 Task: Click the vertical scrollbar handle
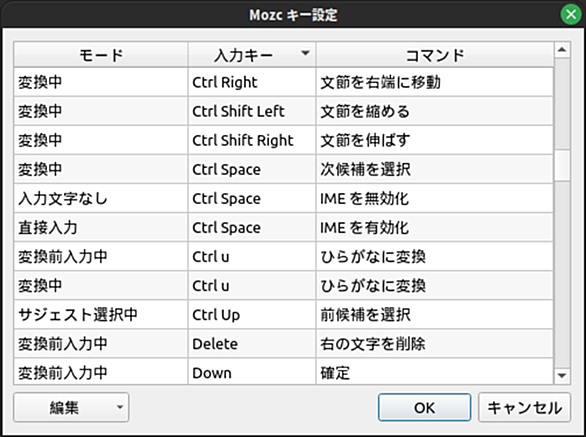click(562, 165)
